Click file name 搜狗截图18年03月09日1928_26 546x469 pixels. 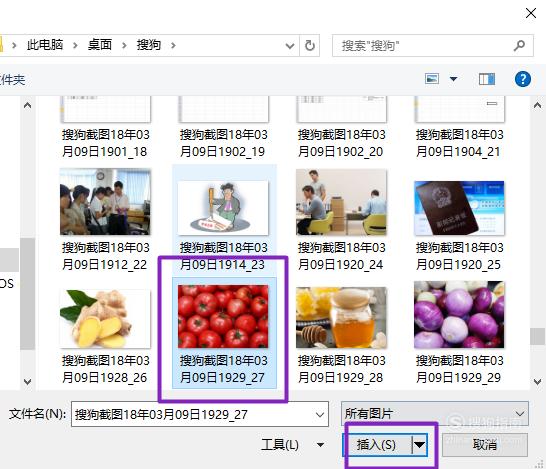click(x=105, y=369)
